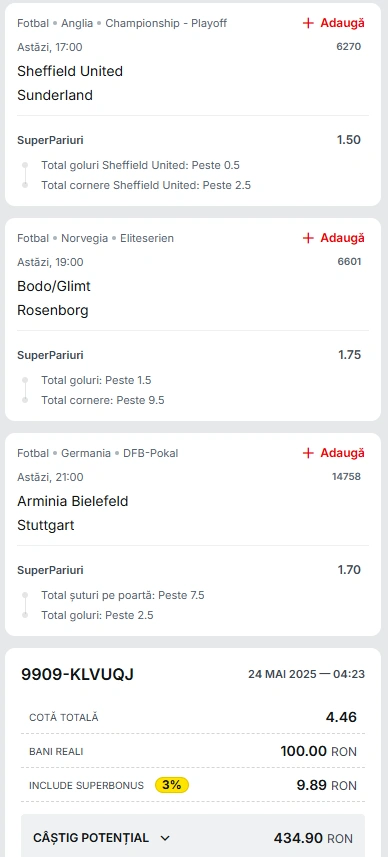Select the 1.70 SuperPariuri odds
388x857 pixels.
pyautogui.click(x=349, y=570)
